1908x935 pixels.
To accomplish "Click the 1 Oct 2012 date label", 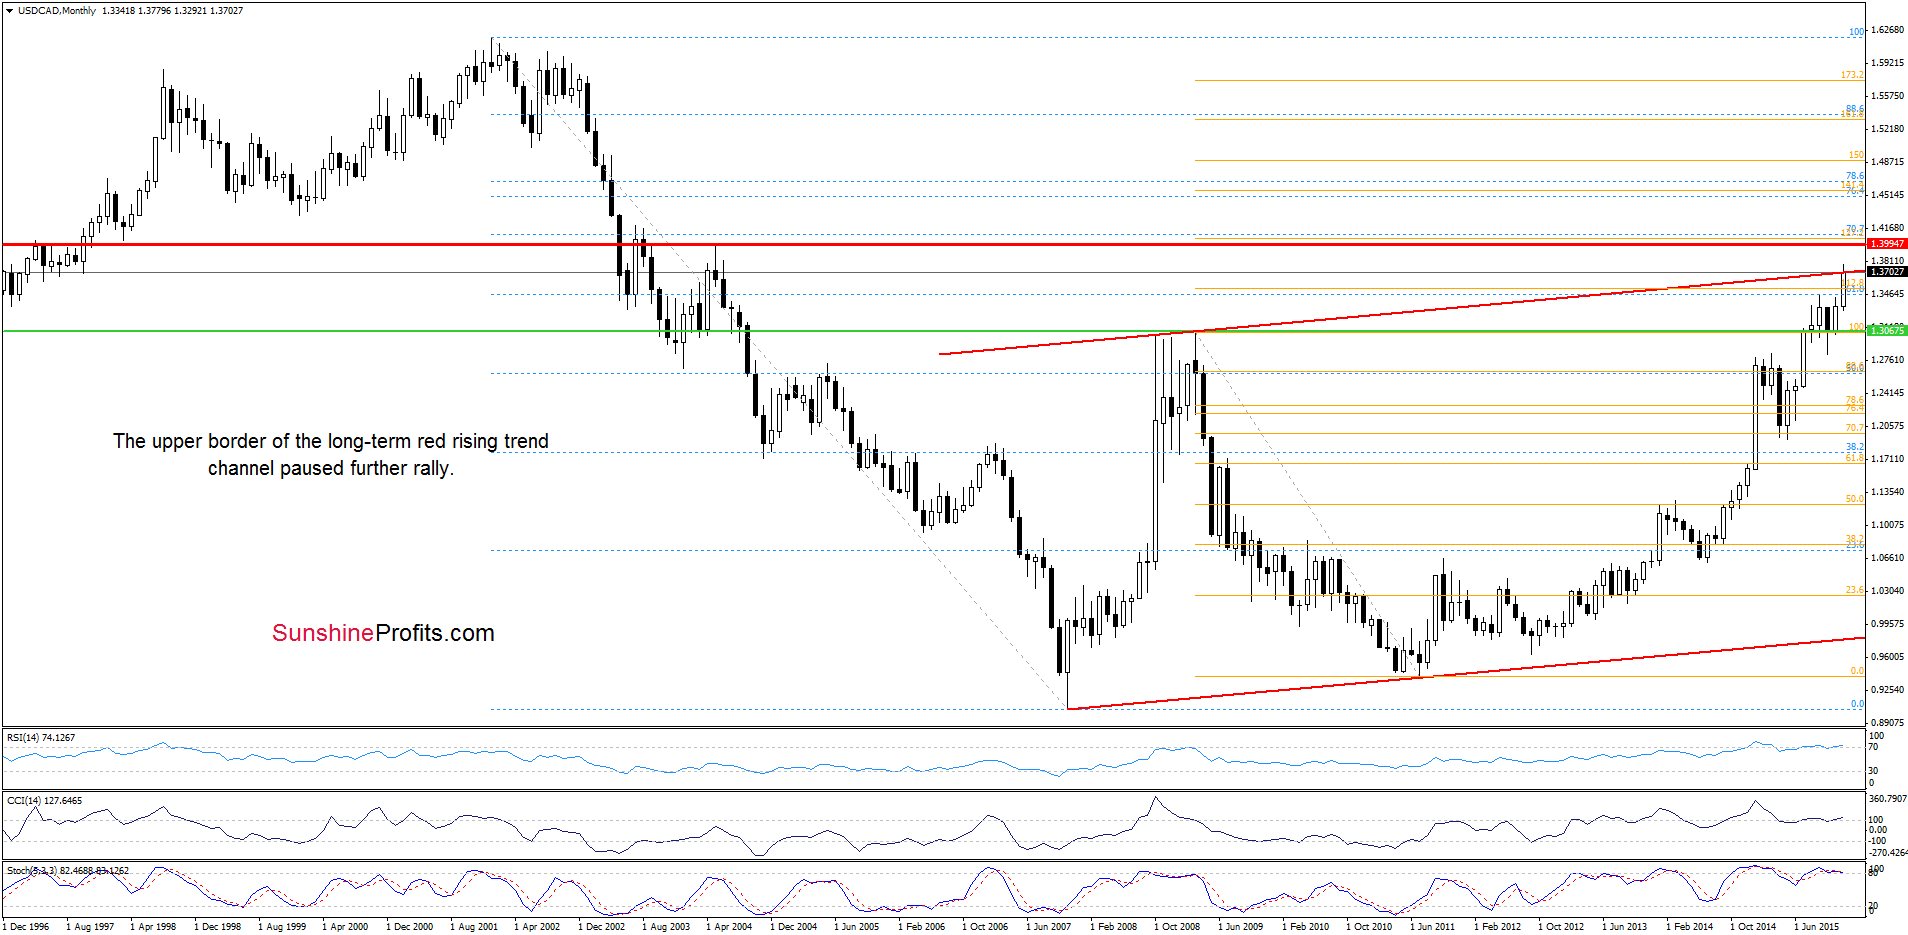I will tap(1561, 927).
